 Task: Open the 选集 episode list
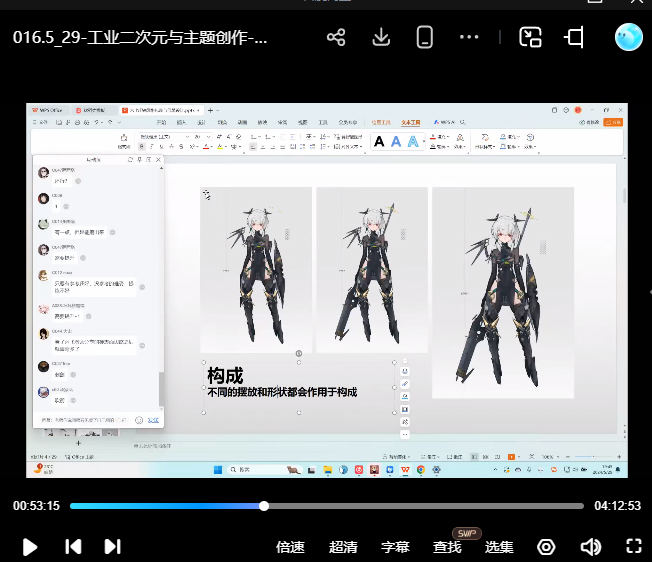point(499,547)
